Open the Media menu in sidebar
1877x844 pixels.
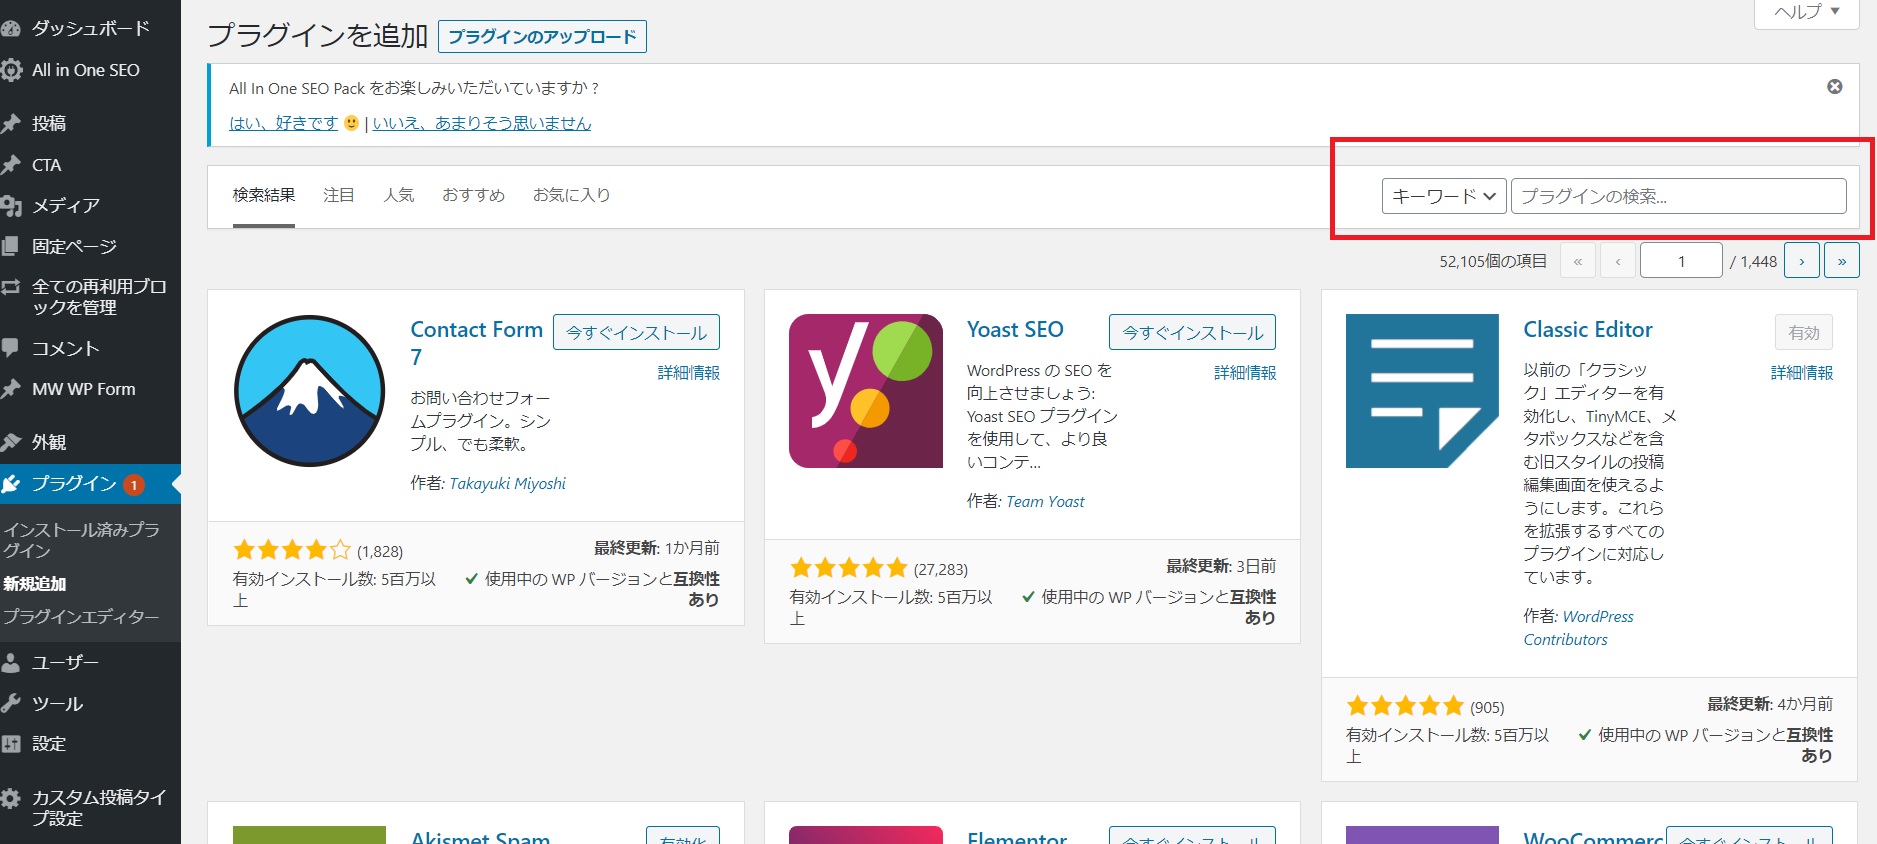pos(66,206)
